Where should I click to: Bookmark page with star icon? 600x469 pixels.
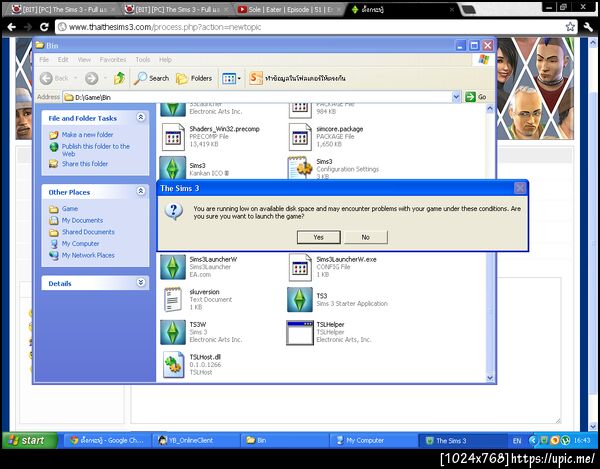pos(570,27)
